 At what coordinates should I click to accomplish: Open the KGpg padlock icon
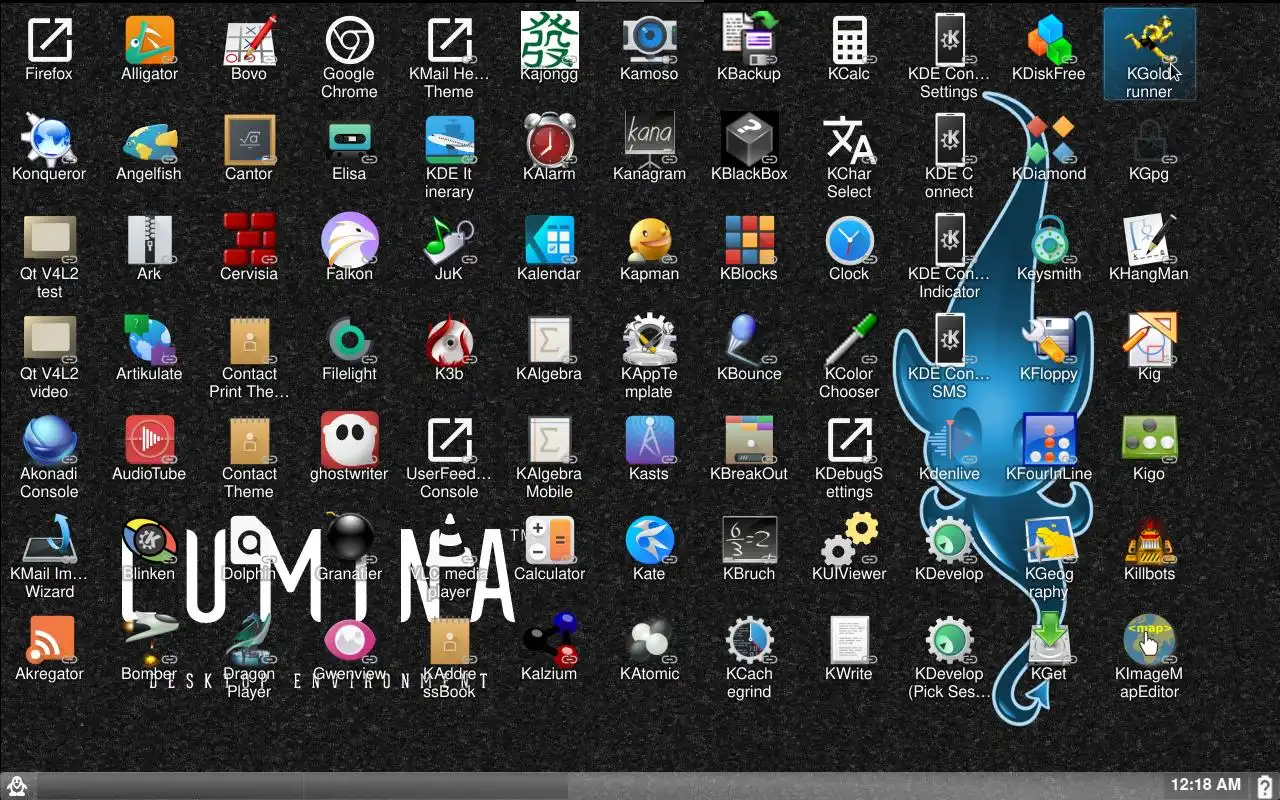(x=1149, y=140)
